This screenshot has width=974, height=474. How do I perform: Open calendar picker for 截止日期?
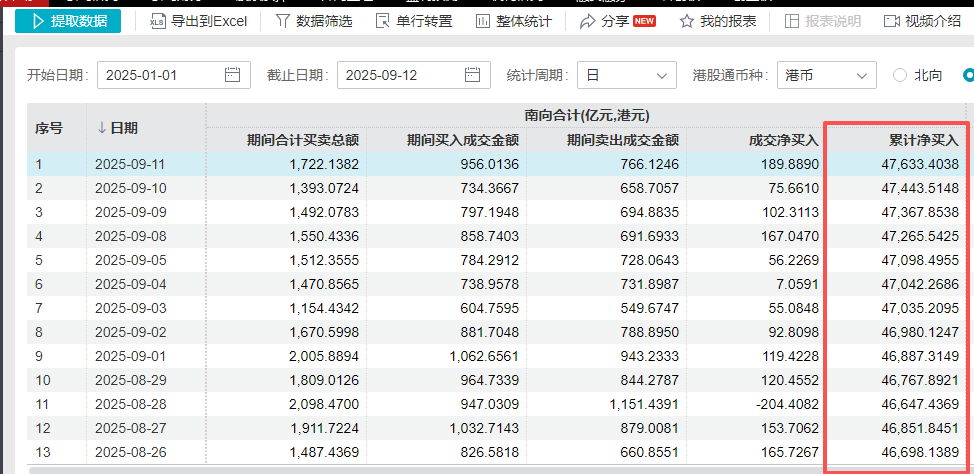tap(472, 75)
